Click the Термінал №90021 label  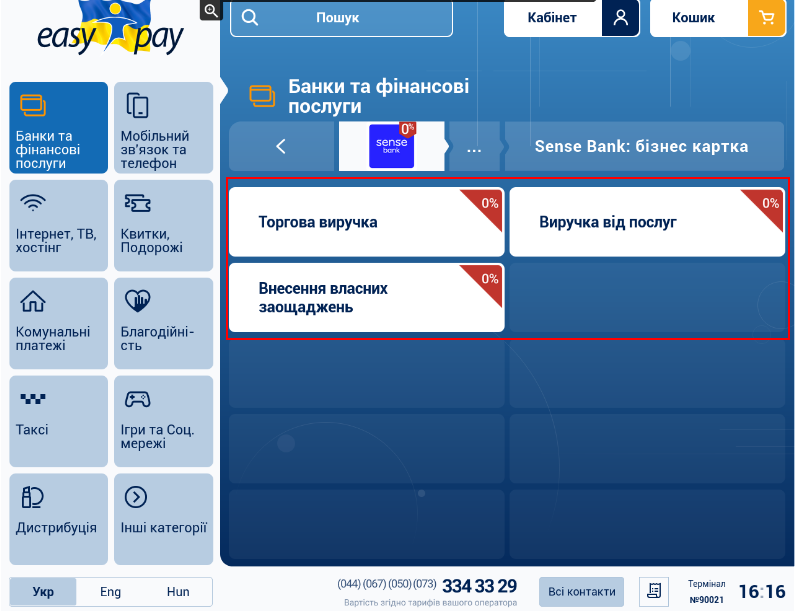[706, 592]
